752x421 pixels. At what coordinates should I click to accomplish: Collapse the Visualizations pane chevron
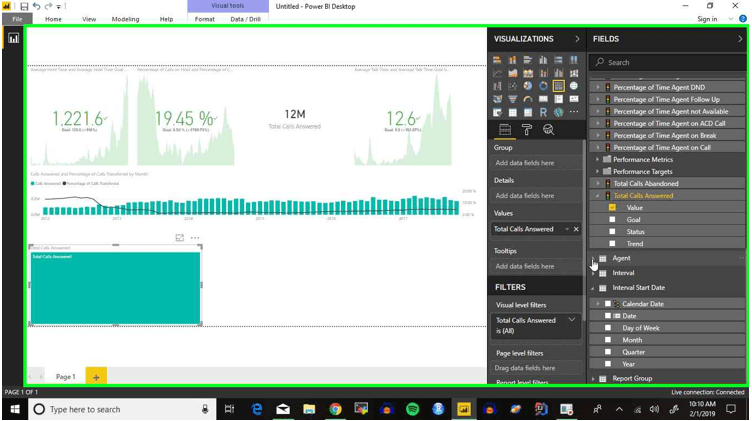(x=577, y=39)
